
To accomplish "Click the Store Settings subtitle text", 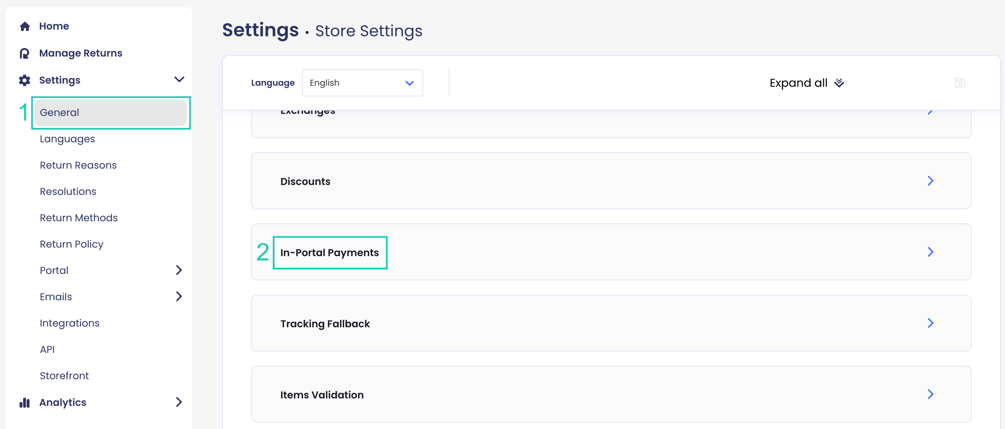I will pos(369,31).
